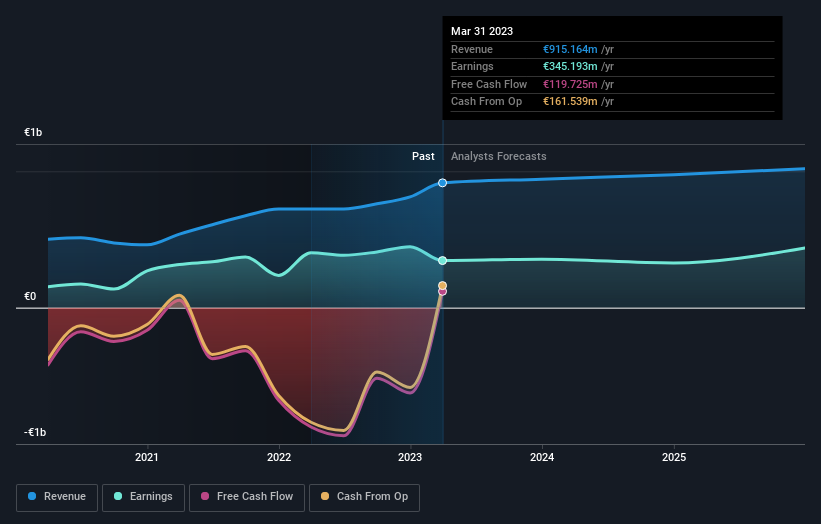
Task: Click the 2024 x-axis label
Action: (x=542, y=457)
